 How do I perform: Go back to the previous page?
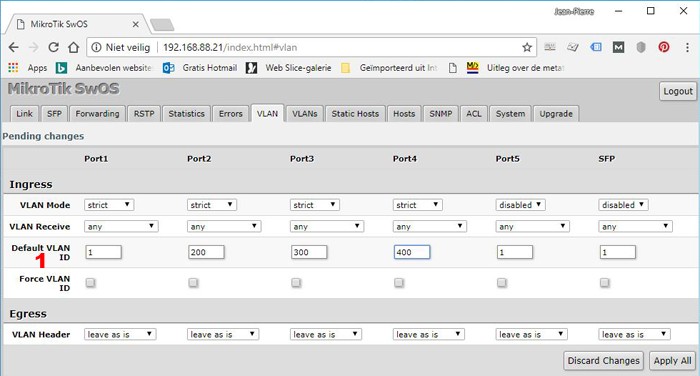pos(13,47)
